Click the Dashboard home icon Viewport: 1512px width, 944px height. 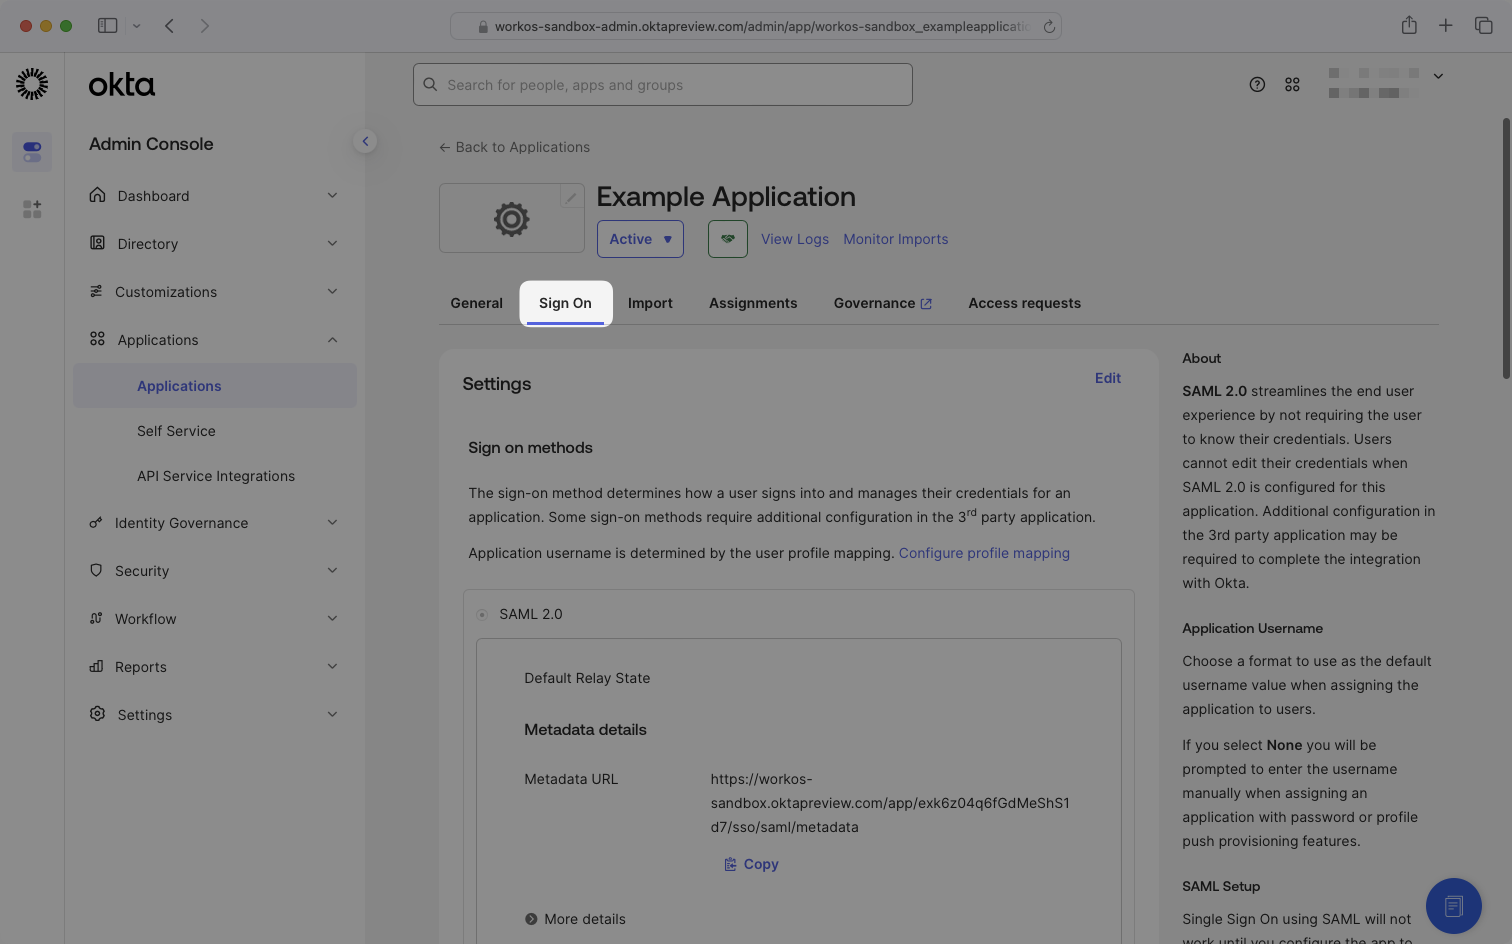pyautogui.click(x=97, y=195)
